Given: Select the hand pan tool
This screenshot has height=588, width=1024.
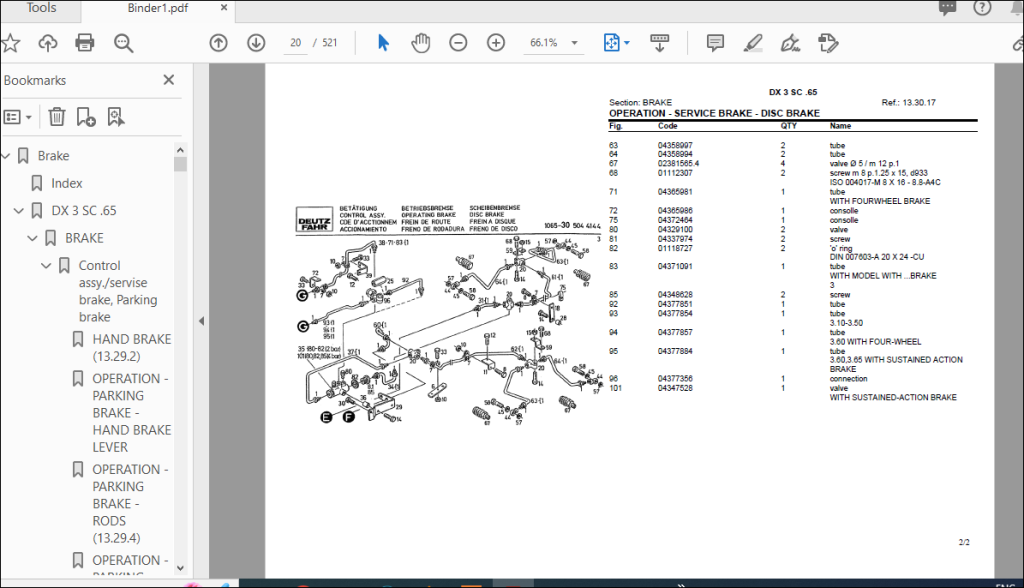Looking at the screenshot, I should coord(421,43).
